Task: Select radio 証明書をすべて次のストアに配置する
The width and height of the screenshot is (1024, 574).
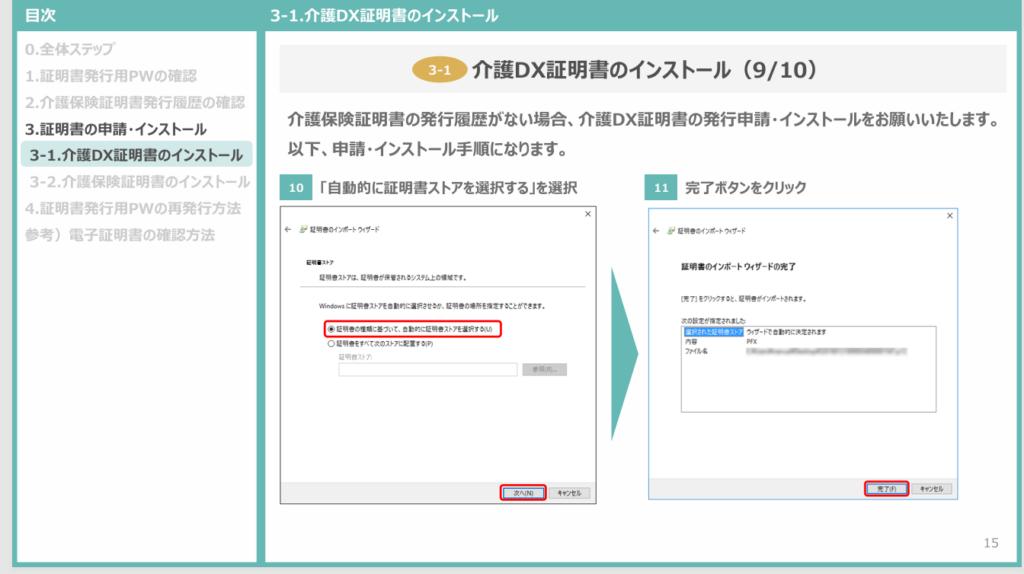Action: tap(331, 343)
